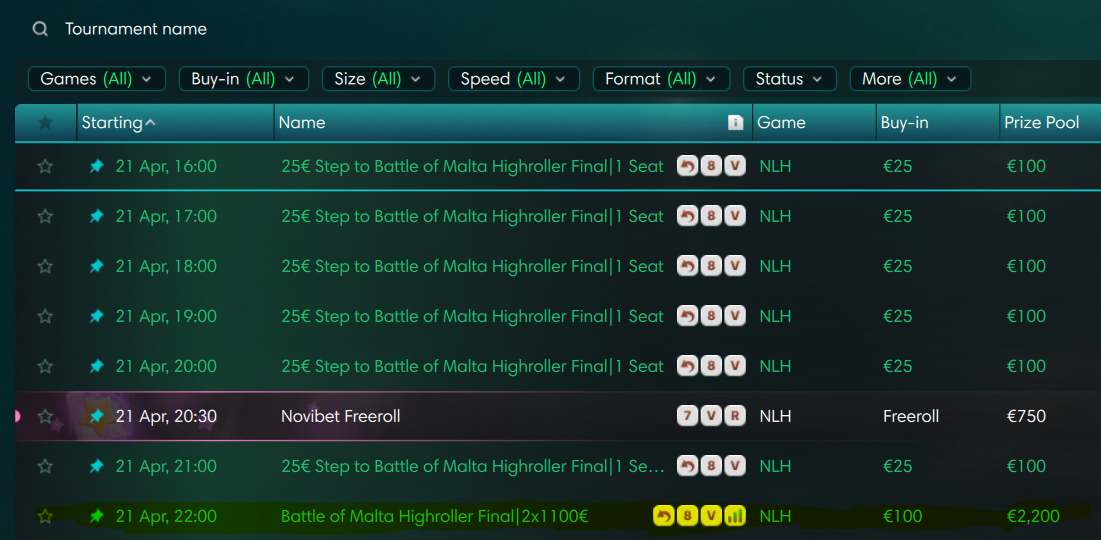
Task: Click the yellow chart icon on Highroller Final
Action: 735,516
